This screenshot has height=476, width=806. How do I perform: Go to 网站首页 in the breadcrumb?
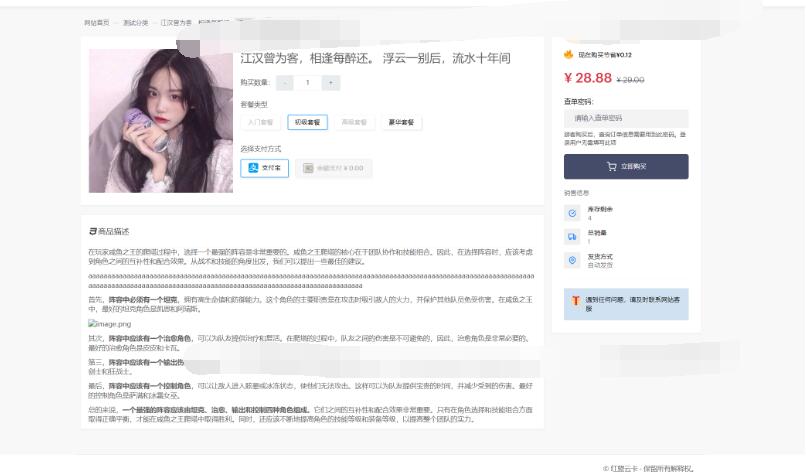[x=97, y=21]
